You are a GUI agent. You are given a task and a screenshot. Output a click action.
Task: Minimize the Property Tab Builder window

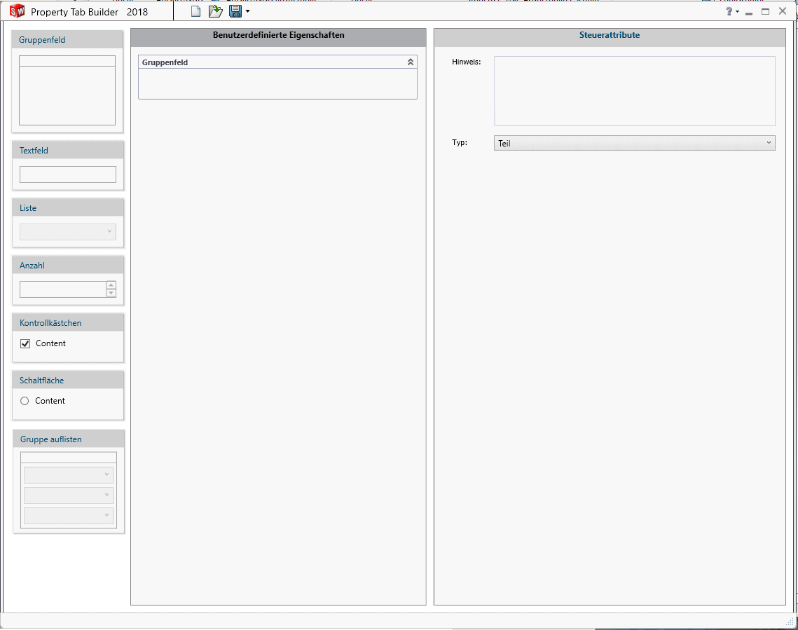[x=749, y=12]
